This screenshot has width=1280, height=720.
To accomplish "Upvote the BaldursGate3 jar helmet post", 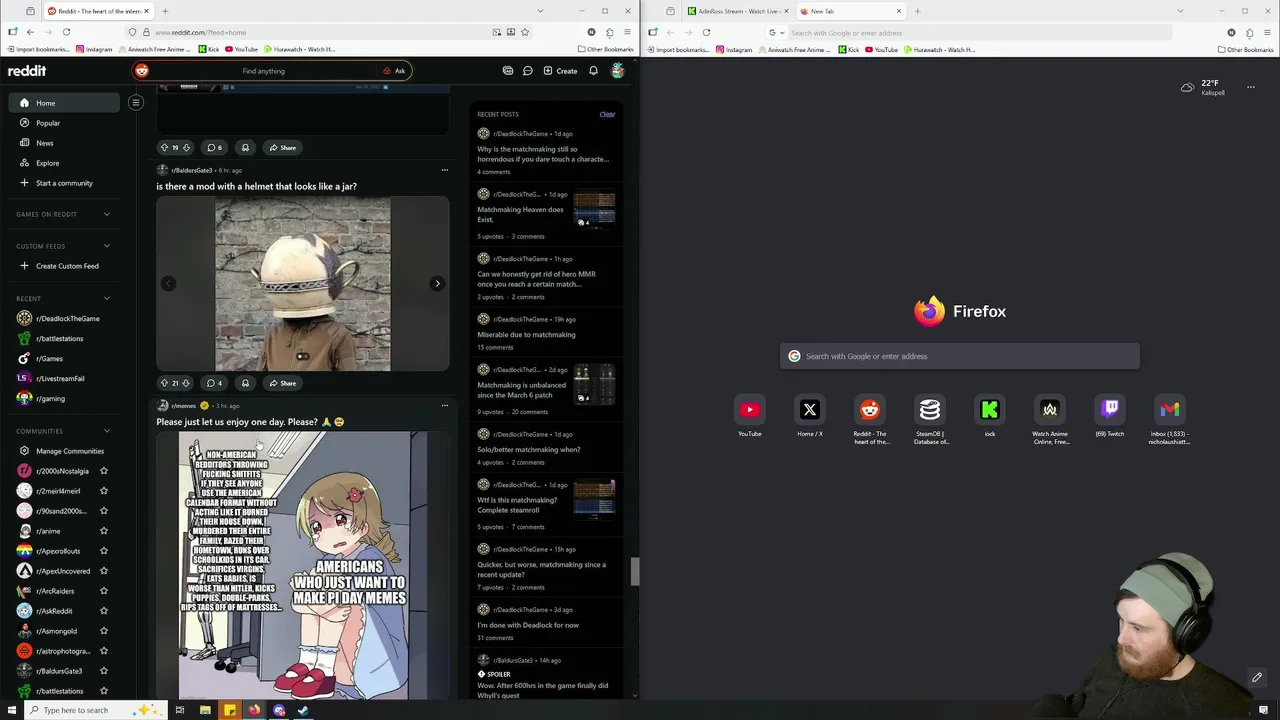I will [x=164, y=383].
